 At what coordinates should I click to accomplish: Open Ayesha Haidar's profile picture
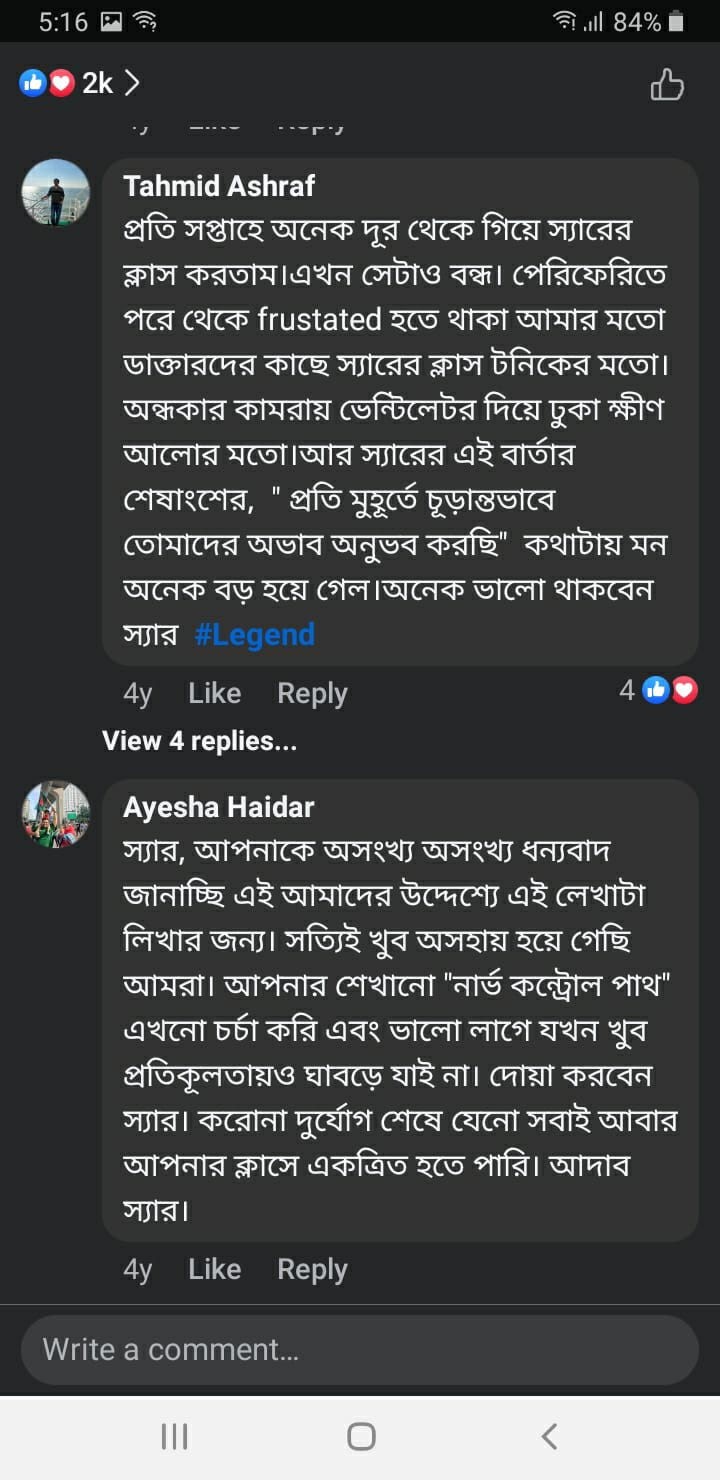[x=56, y=814]
